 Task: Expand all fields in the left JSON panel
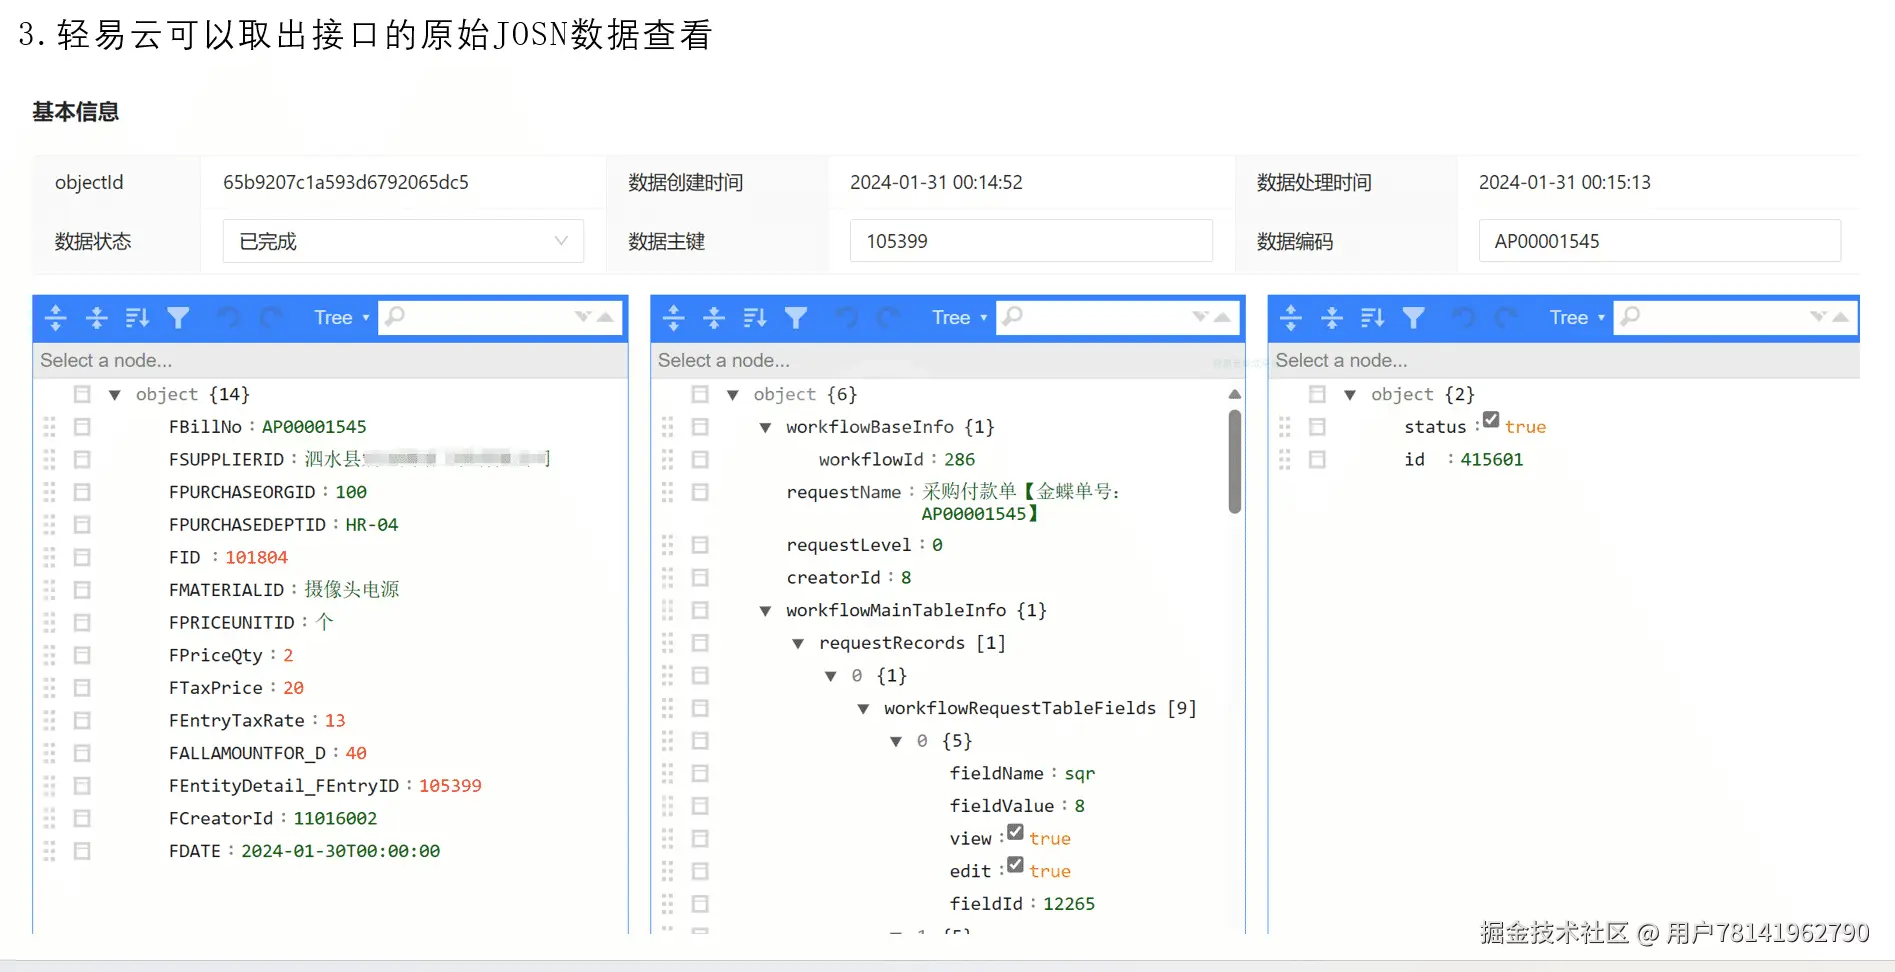(x=56, y=318)
